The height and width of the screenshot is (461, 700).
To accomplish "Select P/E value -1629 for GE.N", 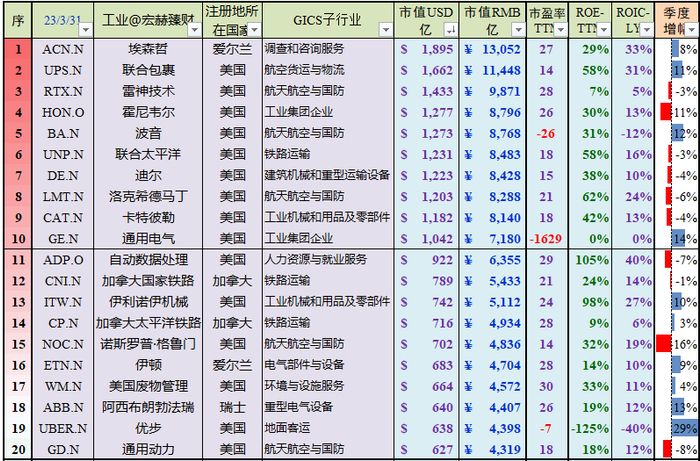I will [547, 238].
